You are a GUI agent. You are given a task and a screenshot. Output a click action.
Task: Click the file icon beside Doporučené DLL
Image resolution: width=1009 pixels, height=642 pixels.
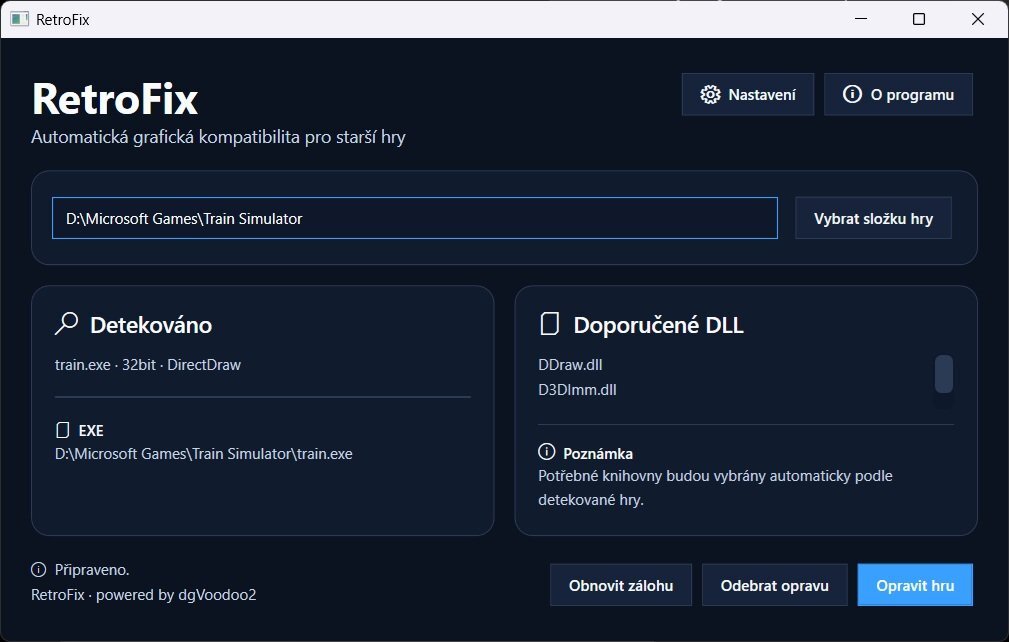tap(550, 324)
